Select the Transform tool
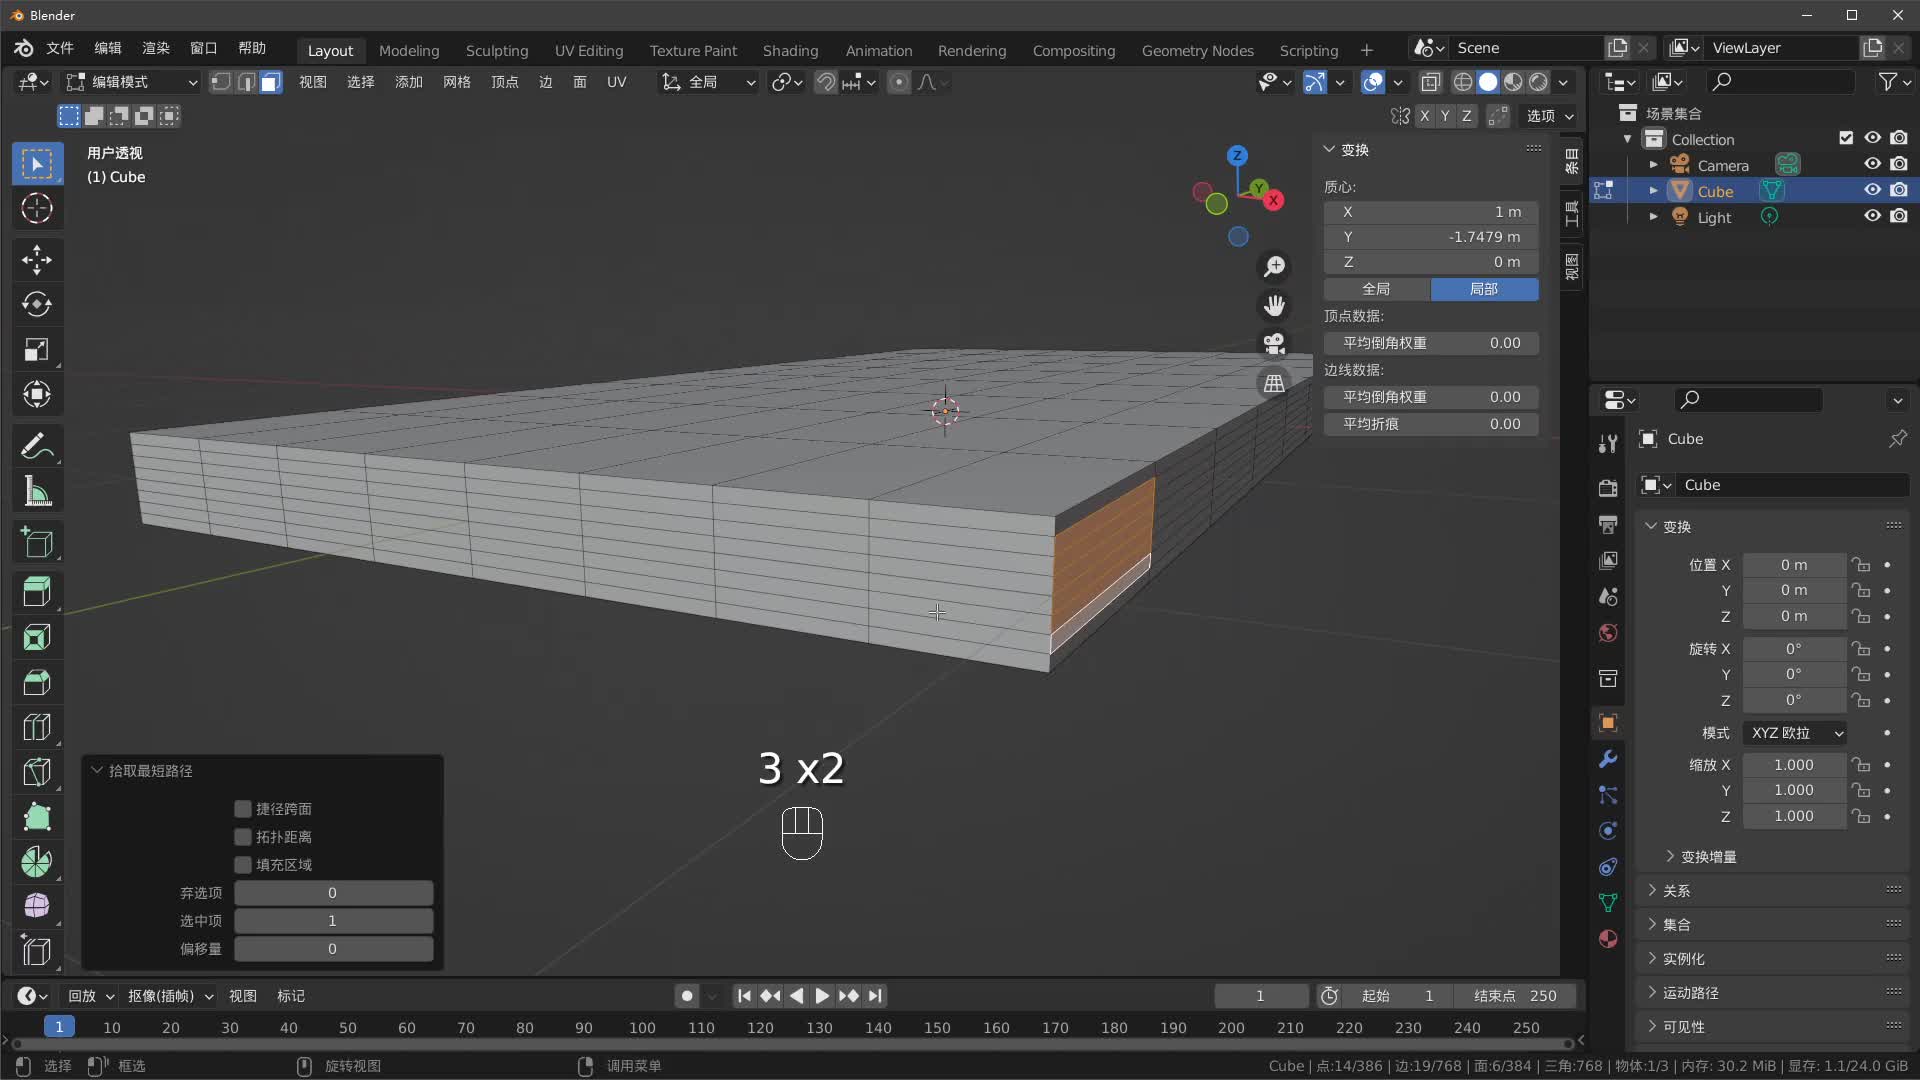The width and height of the screenshot is (1920, 1080). (37, 394)
